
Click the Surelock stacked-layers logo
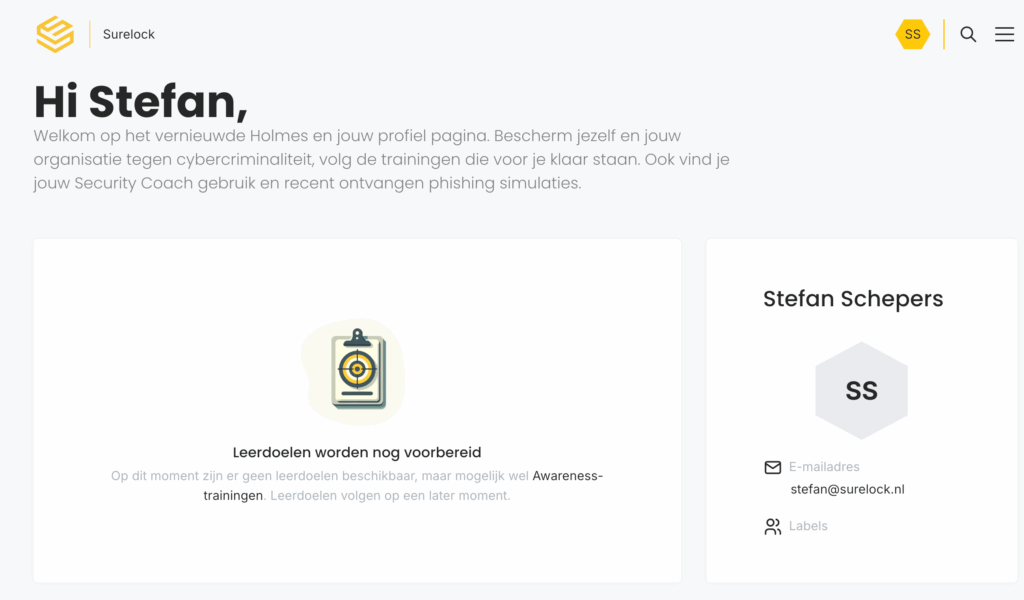pyautogui.click(x=55, y=34)
